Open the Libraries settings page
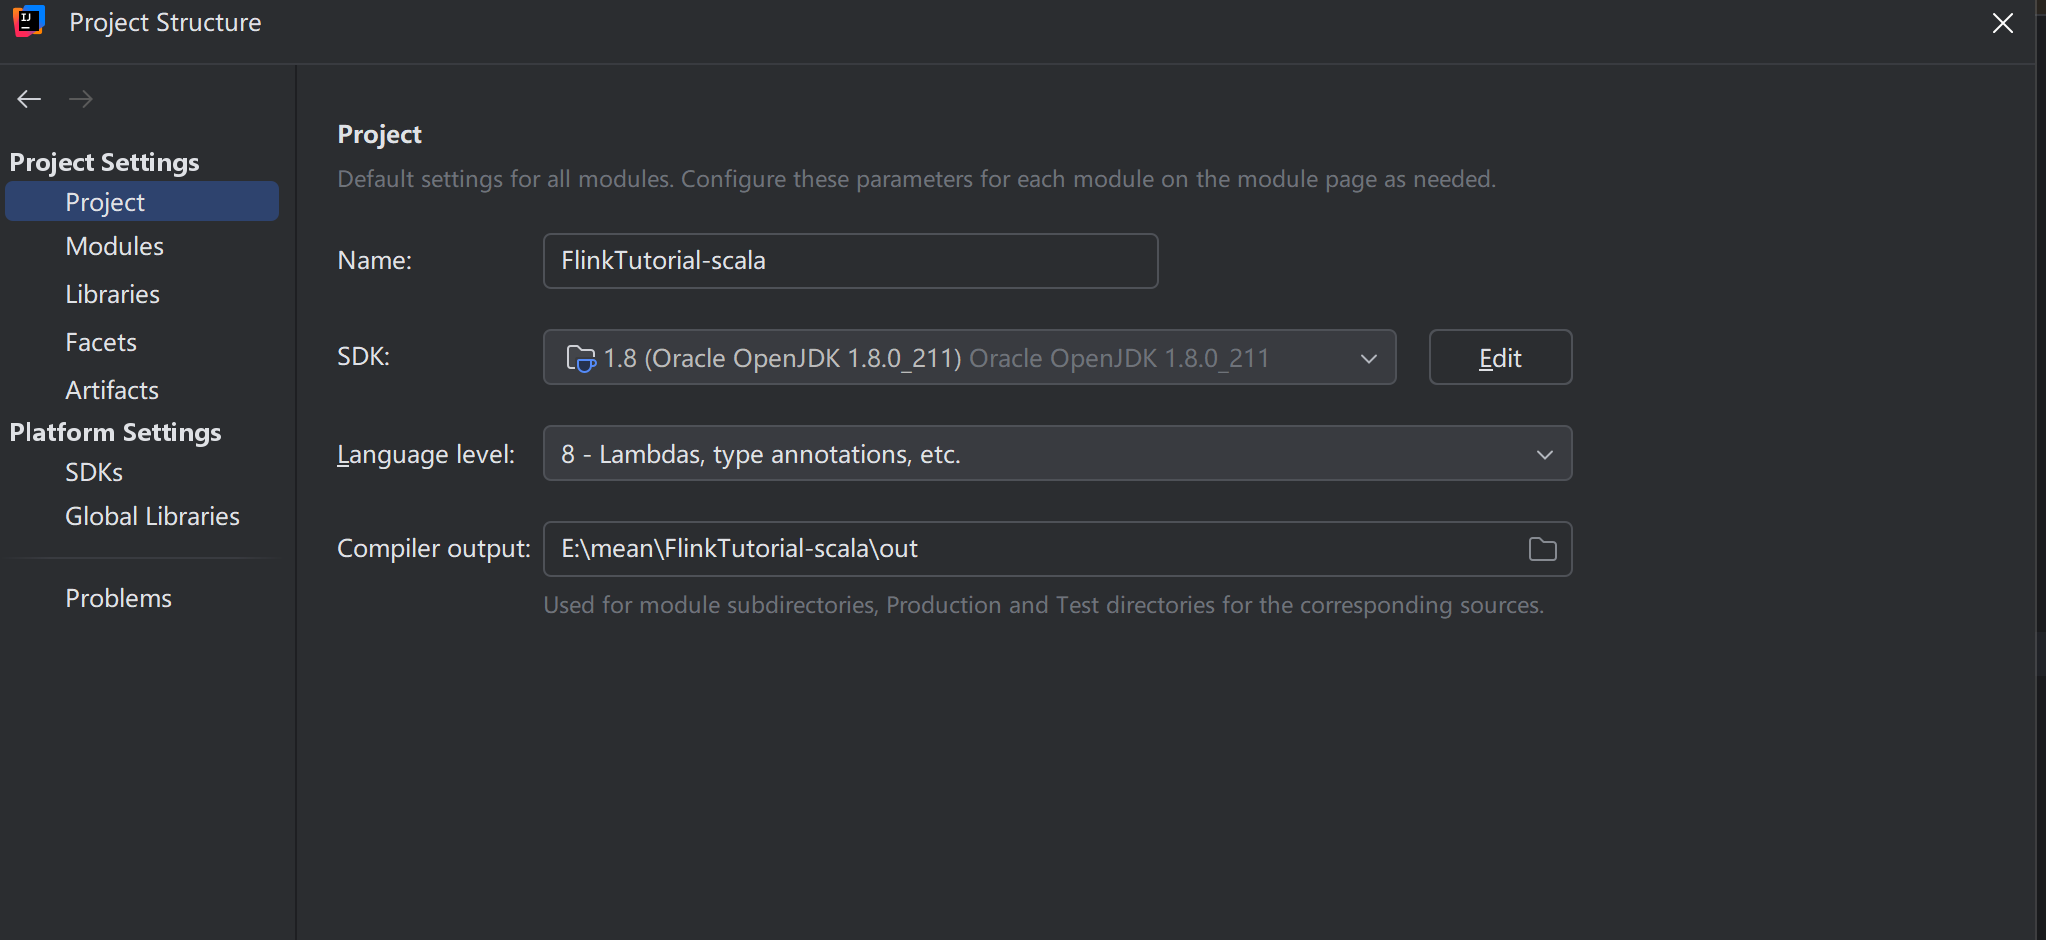 (x=112, y=294)
